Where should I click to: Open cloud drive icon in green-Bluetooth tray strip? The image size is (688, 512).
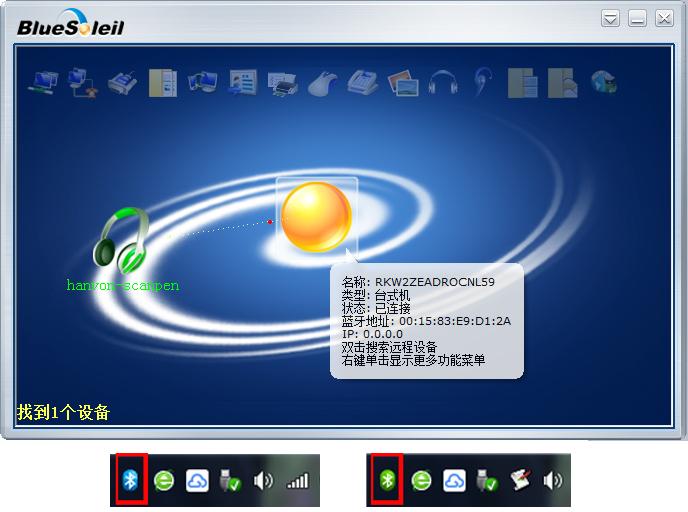(455, 481)
